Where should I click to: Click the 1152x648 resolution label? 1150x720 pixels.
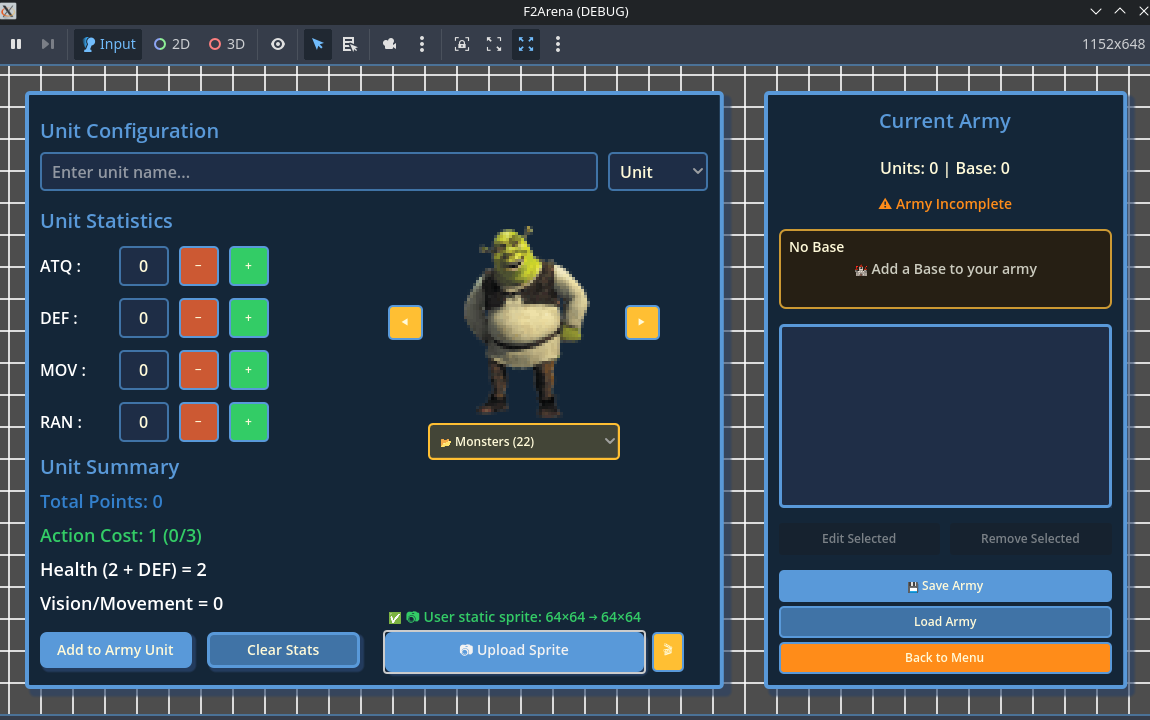1113,44
